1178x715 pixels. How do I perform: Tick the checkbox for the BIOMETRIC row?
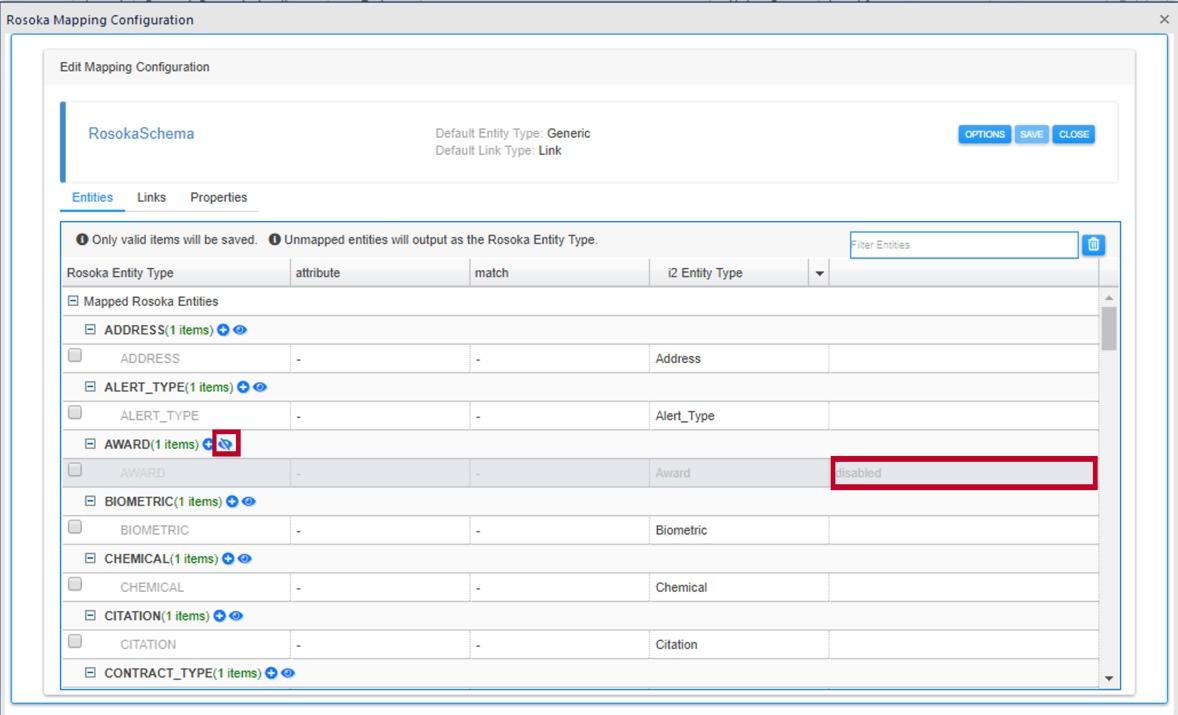pos(75,529)
